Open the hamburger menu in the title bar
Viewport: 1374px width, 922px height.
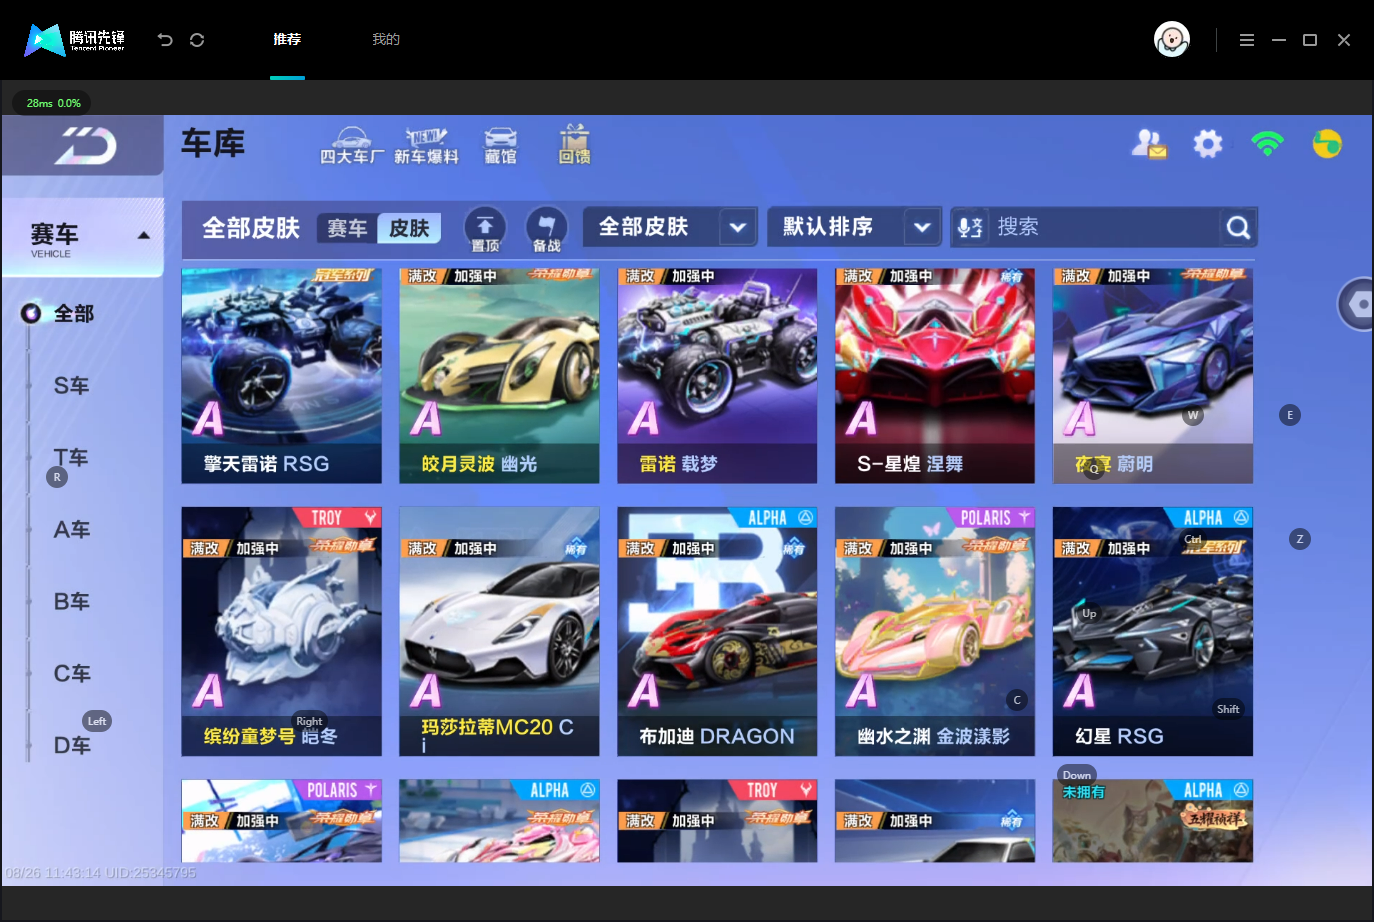point(1246,40)
